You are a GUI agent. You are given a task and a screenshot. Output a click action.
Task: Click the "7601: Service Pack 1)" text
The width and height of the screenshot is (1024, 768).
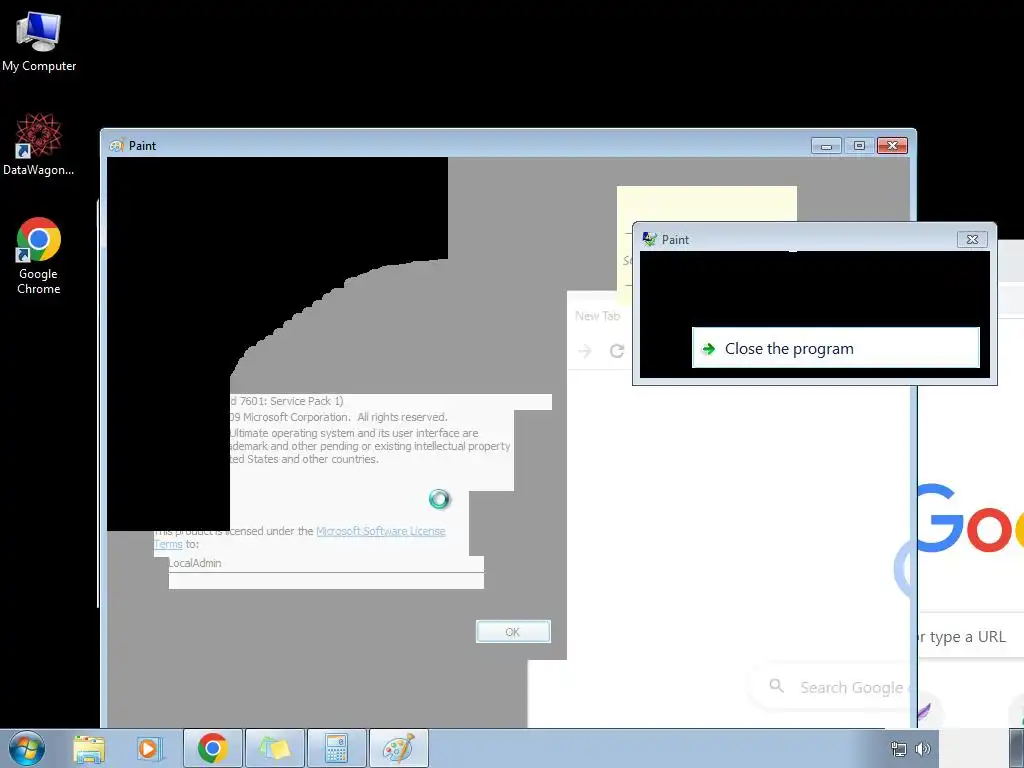(x=291, y=401)
